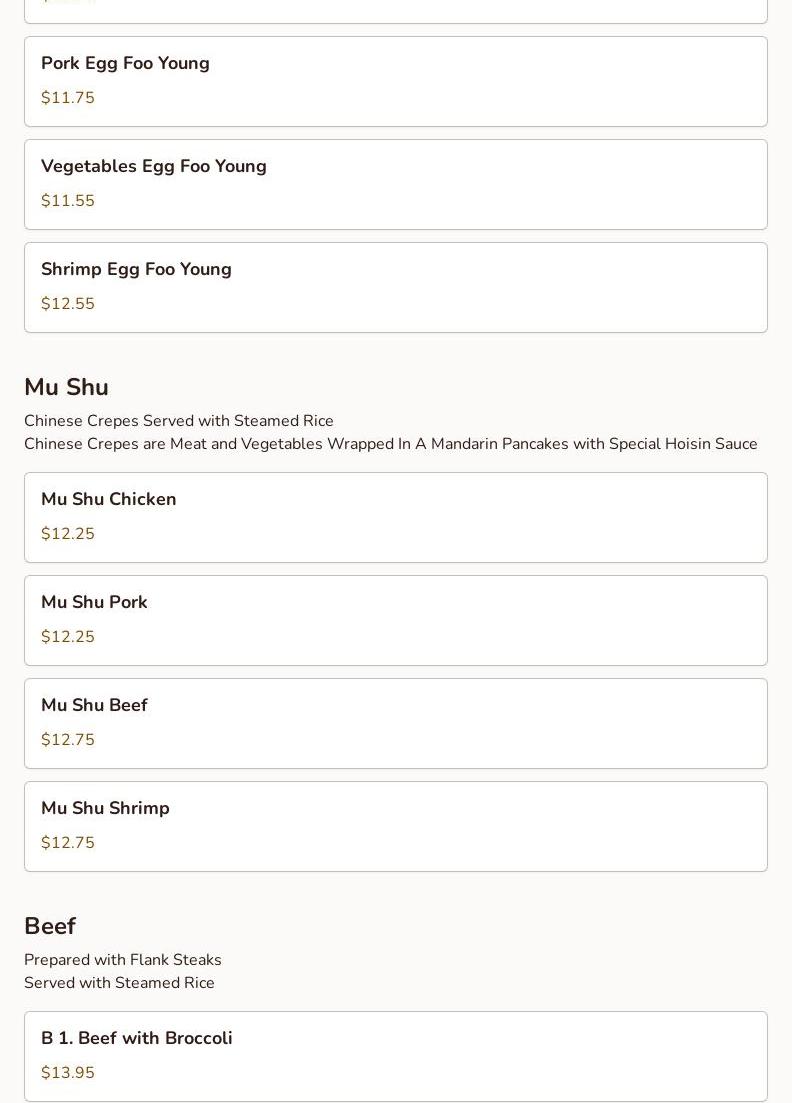This screenshot has width=792, height=1103.
Task: Click the 'Prepared with Flank Steaks' text
Action: click(x=123, y=960)
